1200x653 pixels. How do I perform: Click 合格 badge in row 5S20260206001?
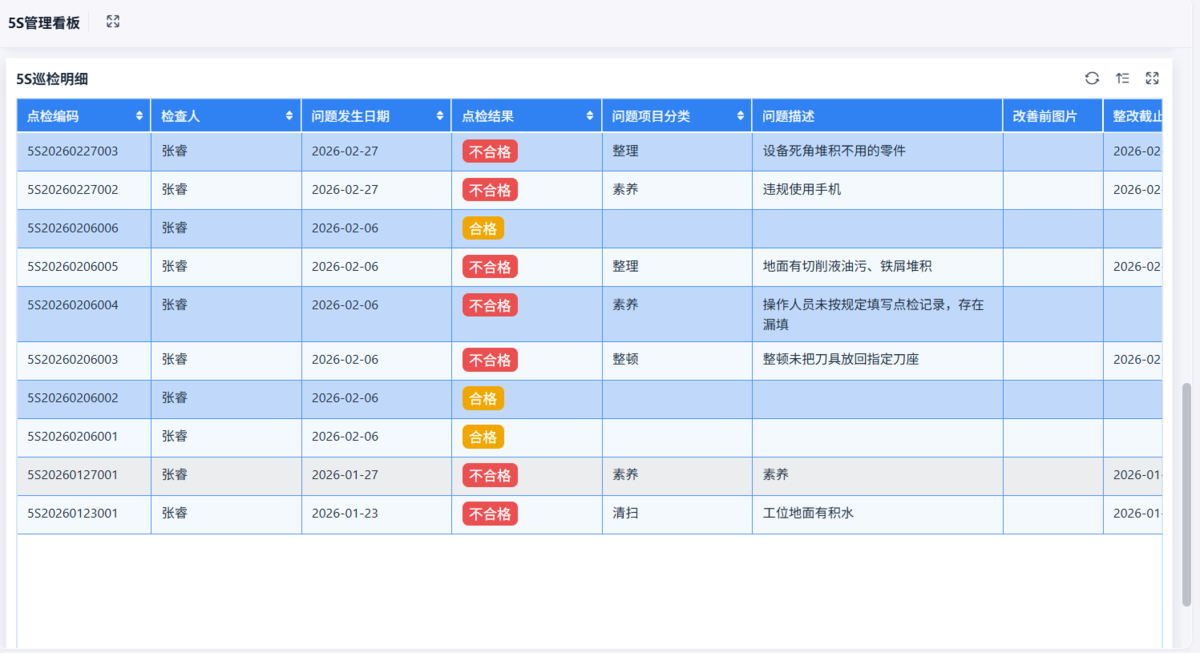click(482, 437)
